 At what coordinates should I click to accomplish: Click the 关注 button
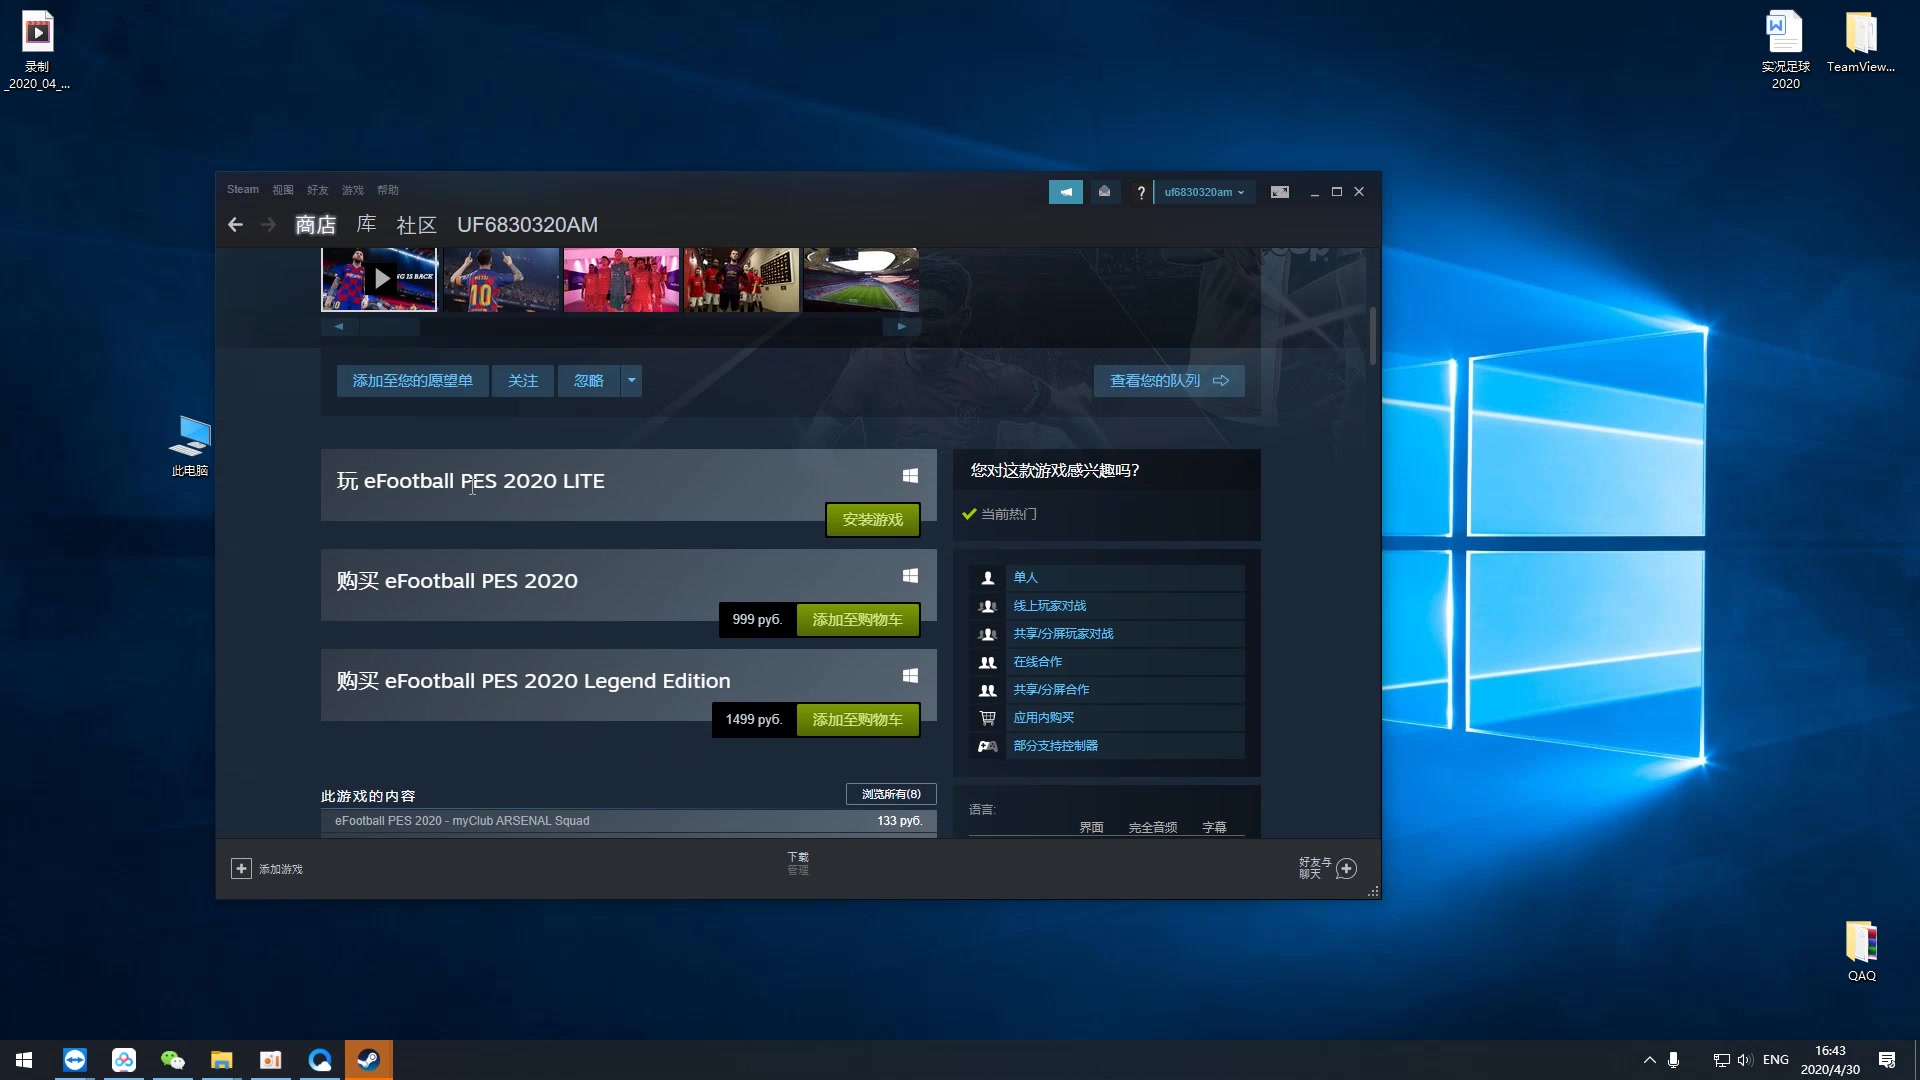(x=523, y=381)
